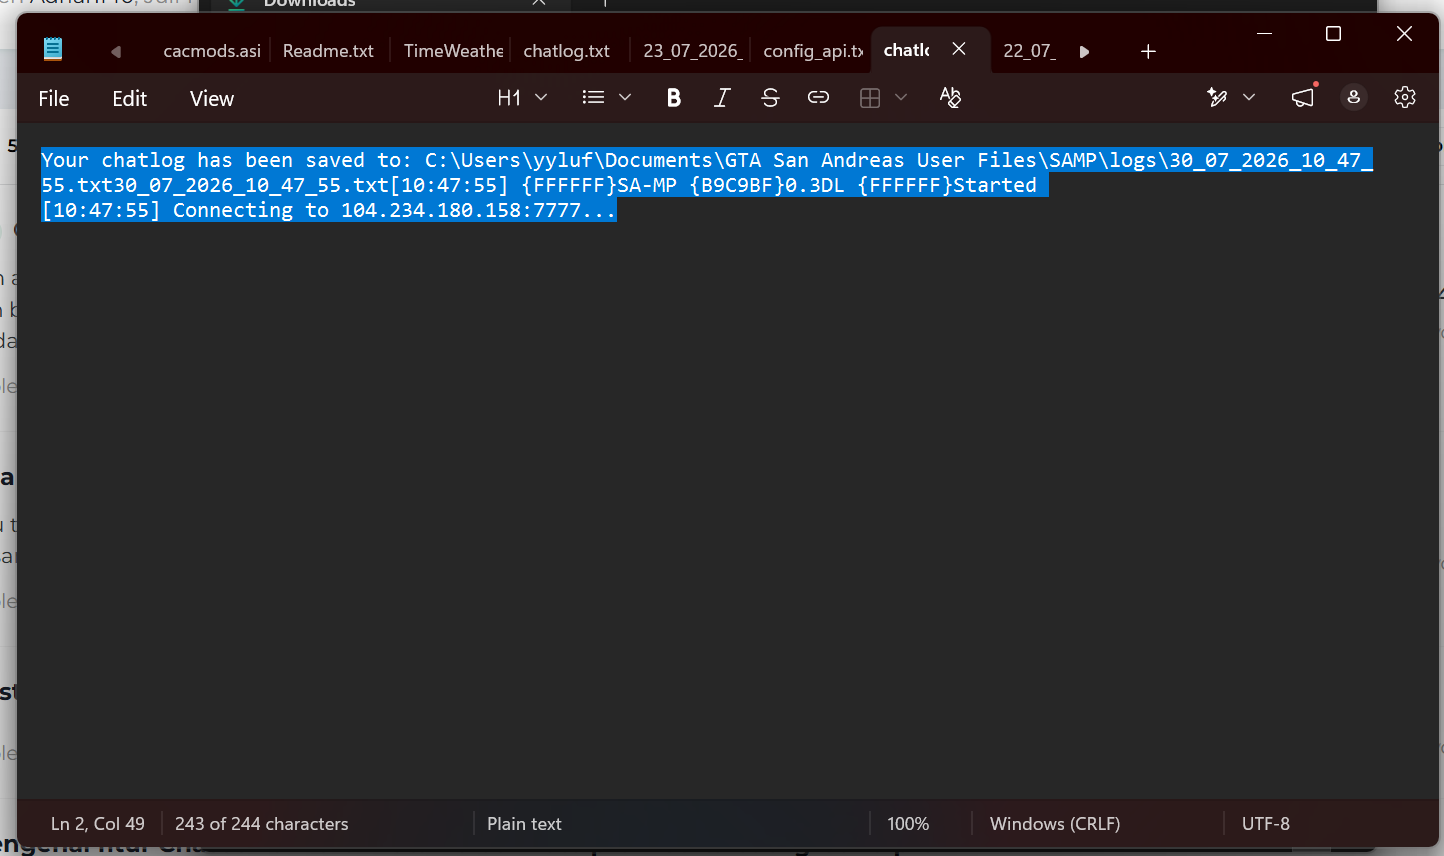
Task: Open the Edit menu
Action: coord(130,98)
